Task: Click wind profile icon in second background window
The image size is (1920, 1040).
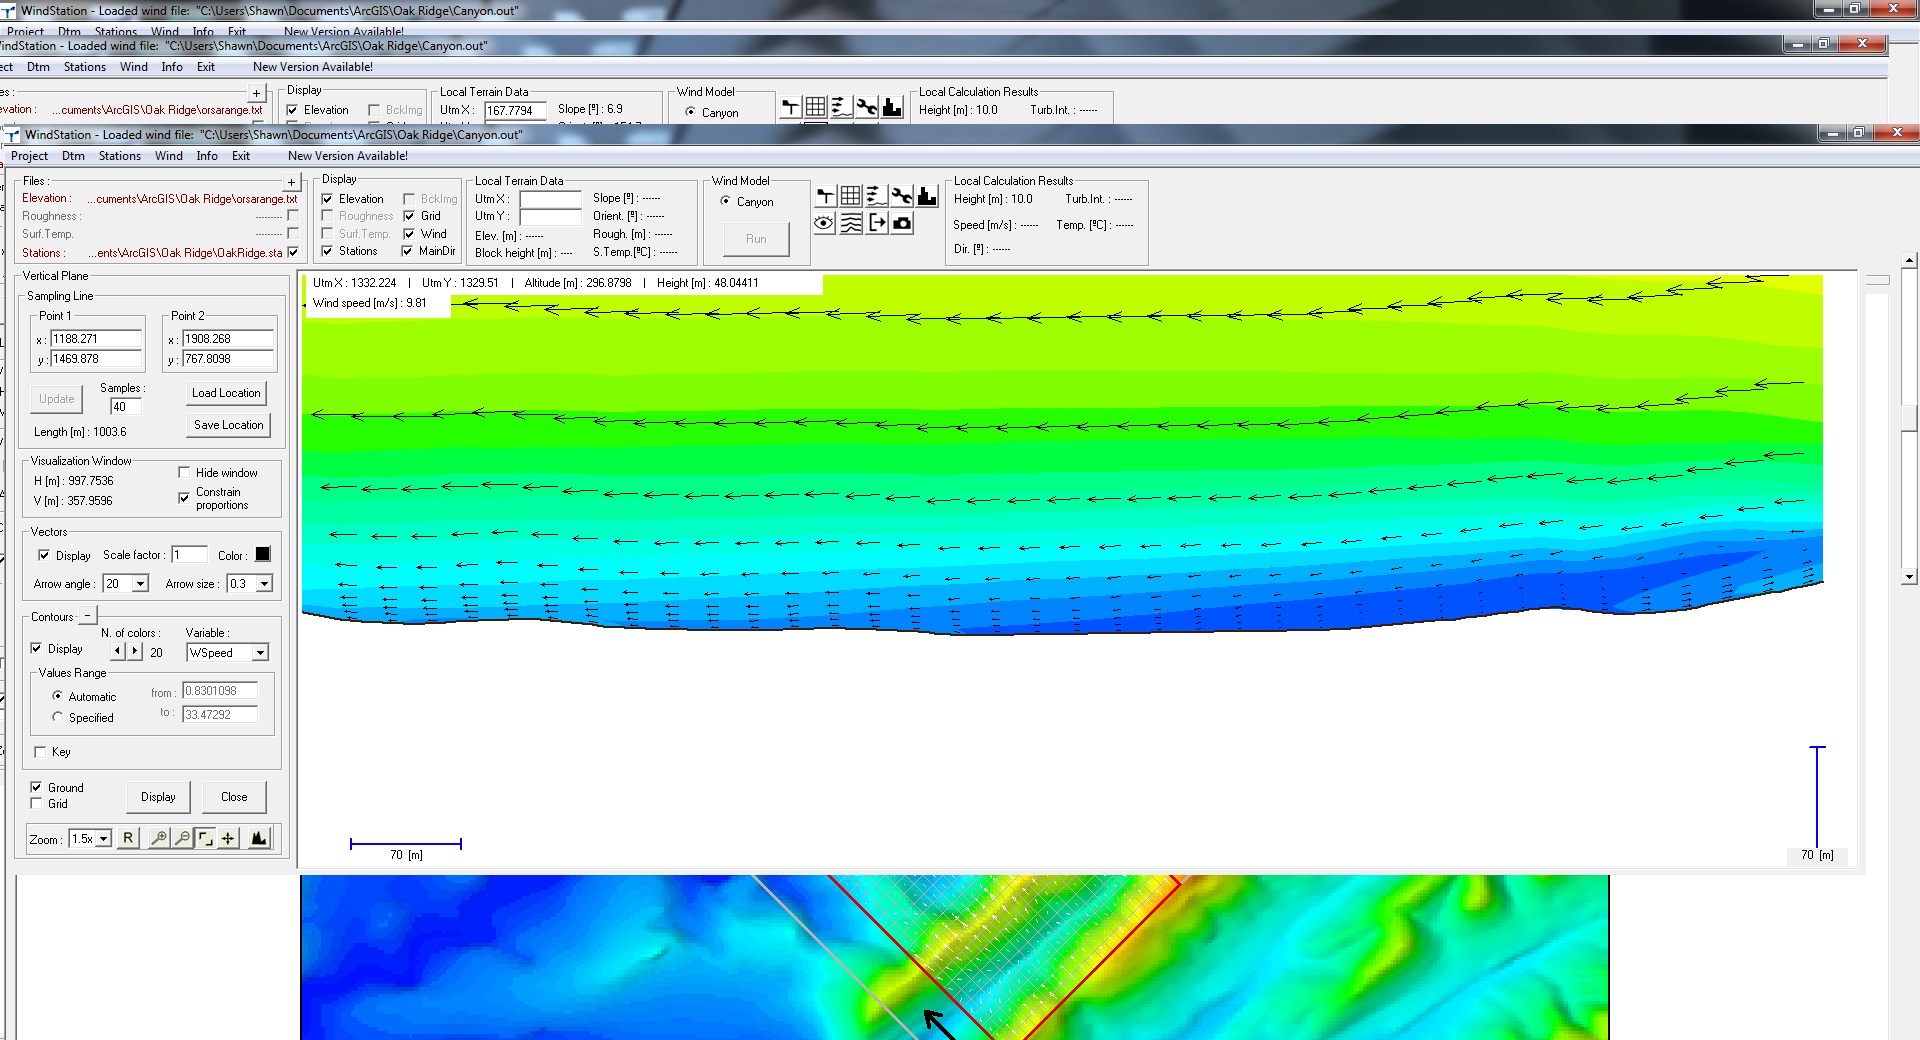Action: [841, 107]
